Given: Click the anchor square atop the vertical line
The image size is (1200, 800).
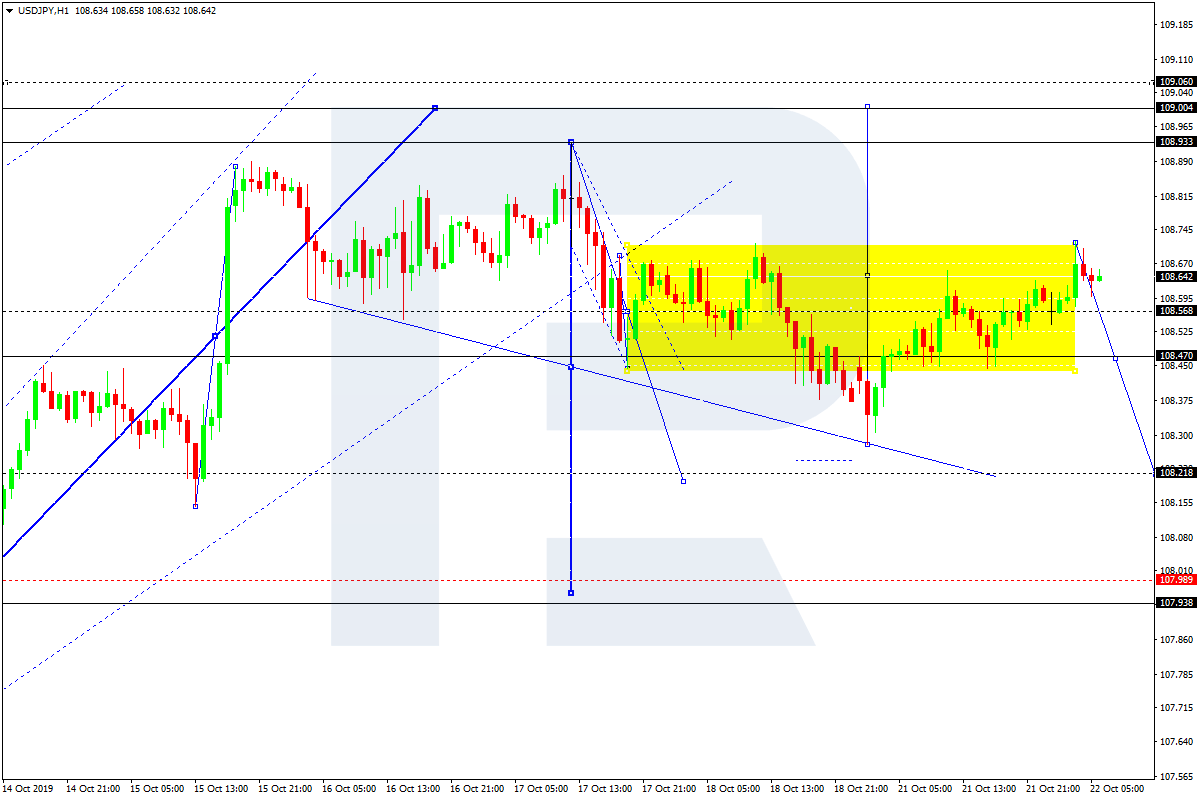Looking at the screenshot, I should [570, 142].
